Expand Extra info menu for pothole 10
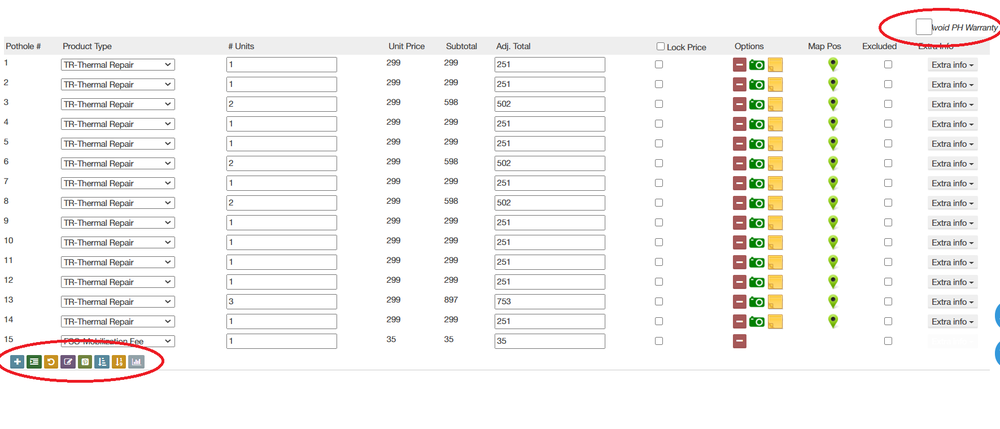This screenshot has width=1000, height=429. click(952, 242)
